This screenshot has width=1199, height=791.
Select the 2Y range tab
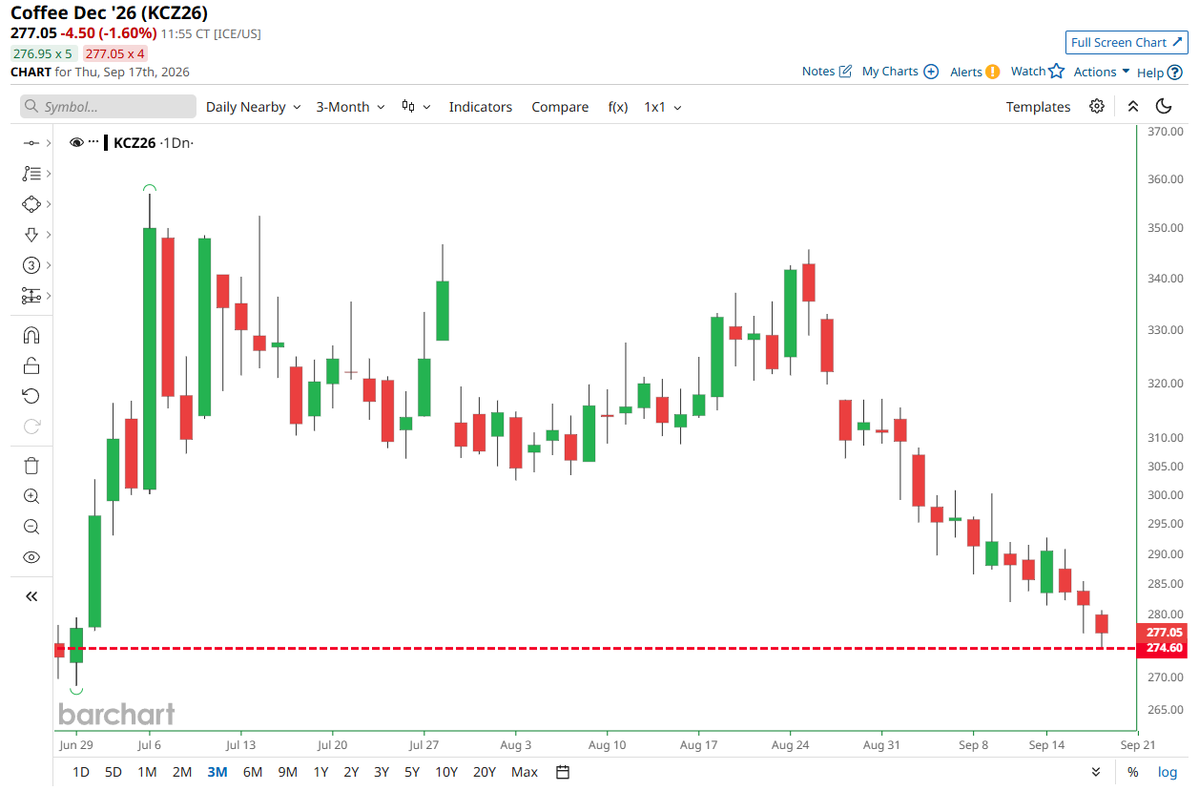pyautogui.click(x=351, y=772)
